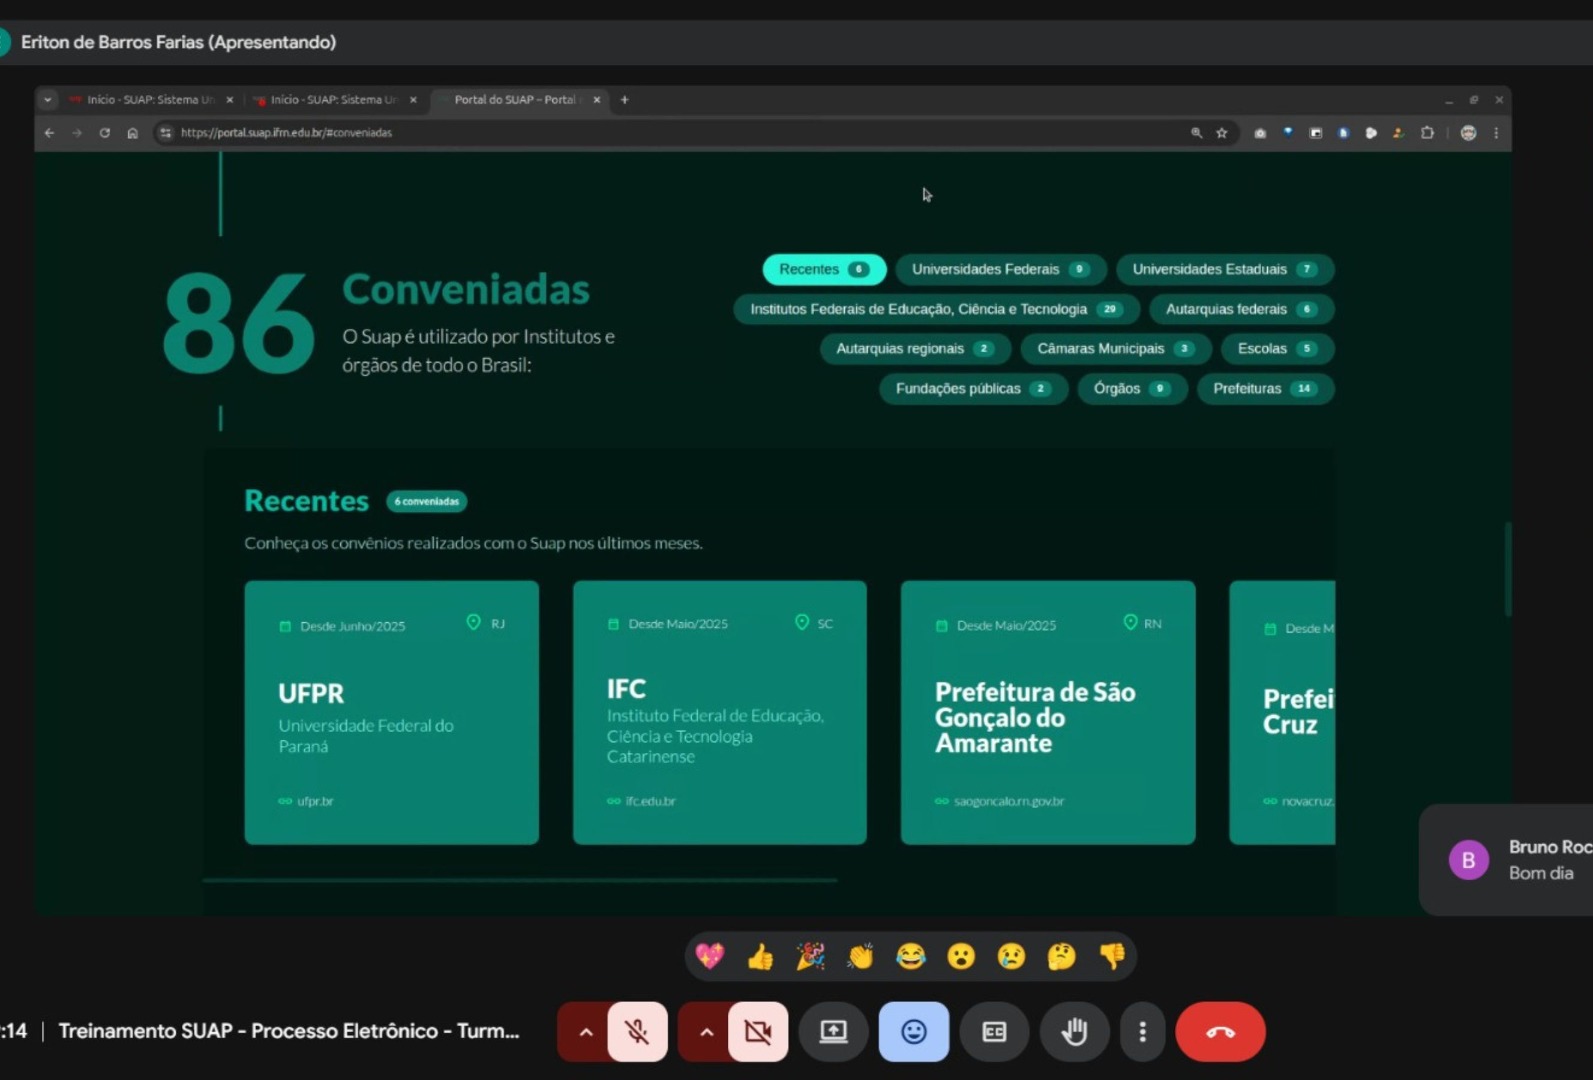Click the RJ location pin on UFPR card

474,623
